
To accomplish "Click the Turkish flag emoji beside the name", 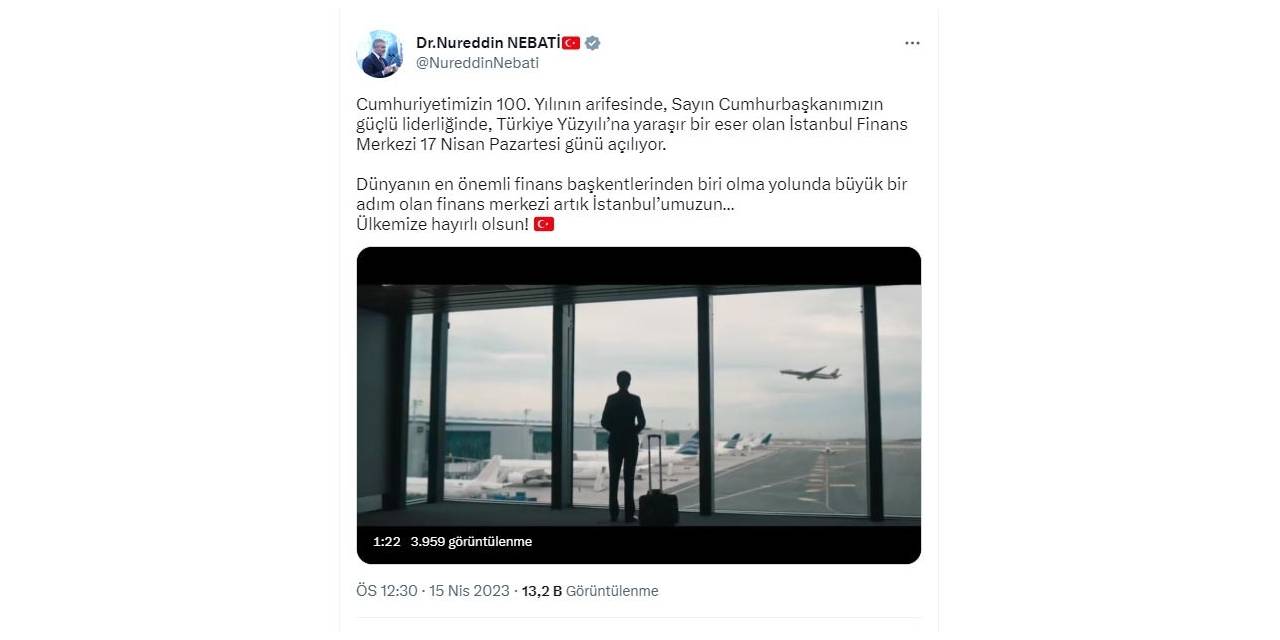I will tap(571, 43).
